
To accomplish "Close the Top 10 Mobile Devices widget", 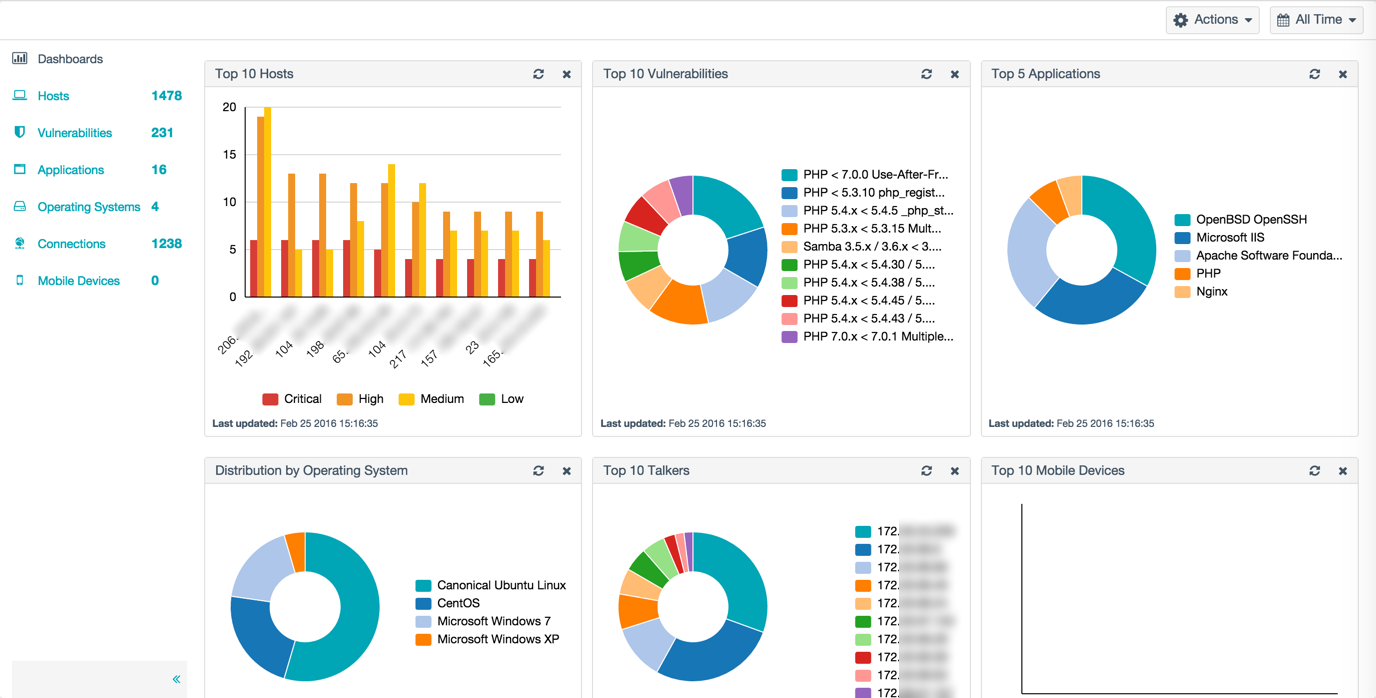I will pos(1342,471).
